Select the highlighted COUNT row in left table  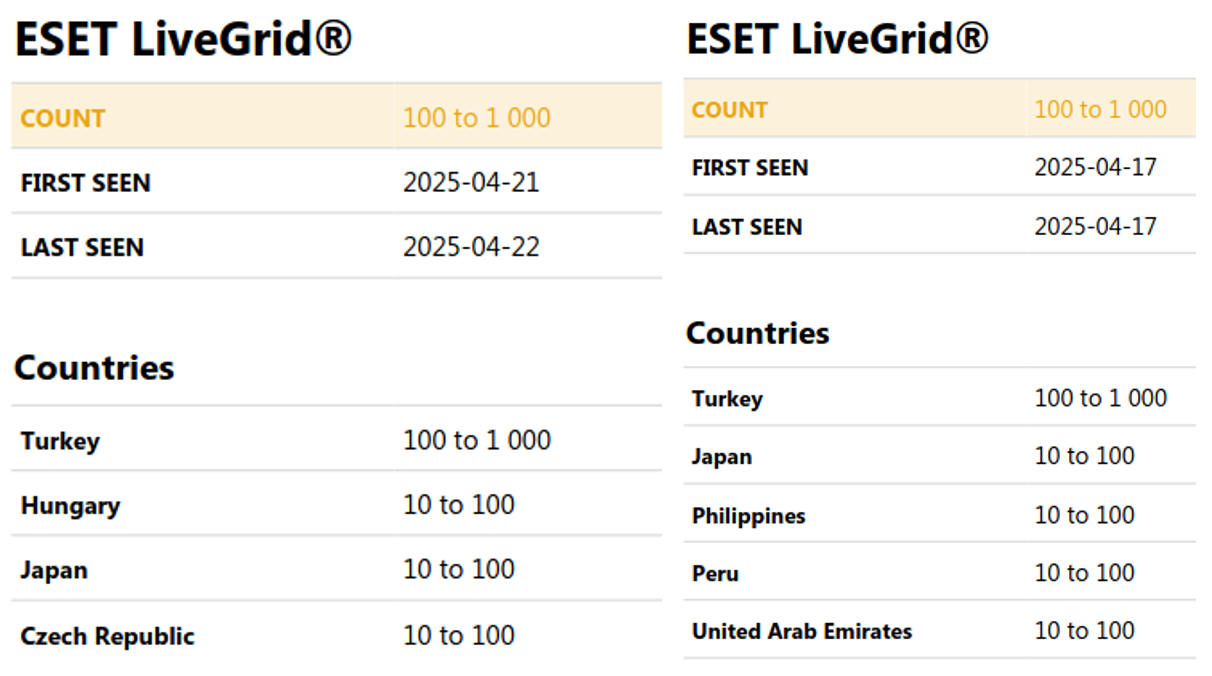coord(336,117)
